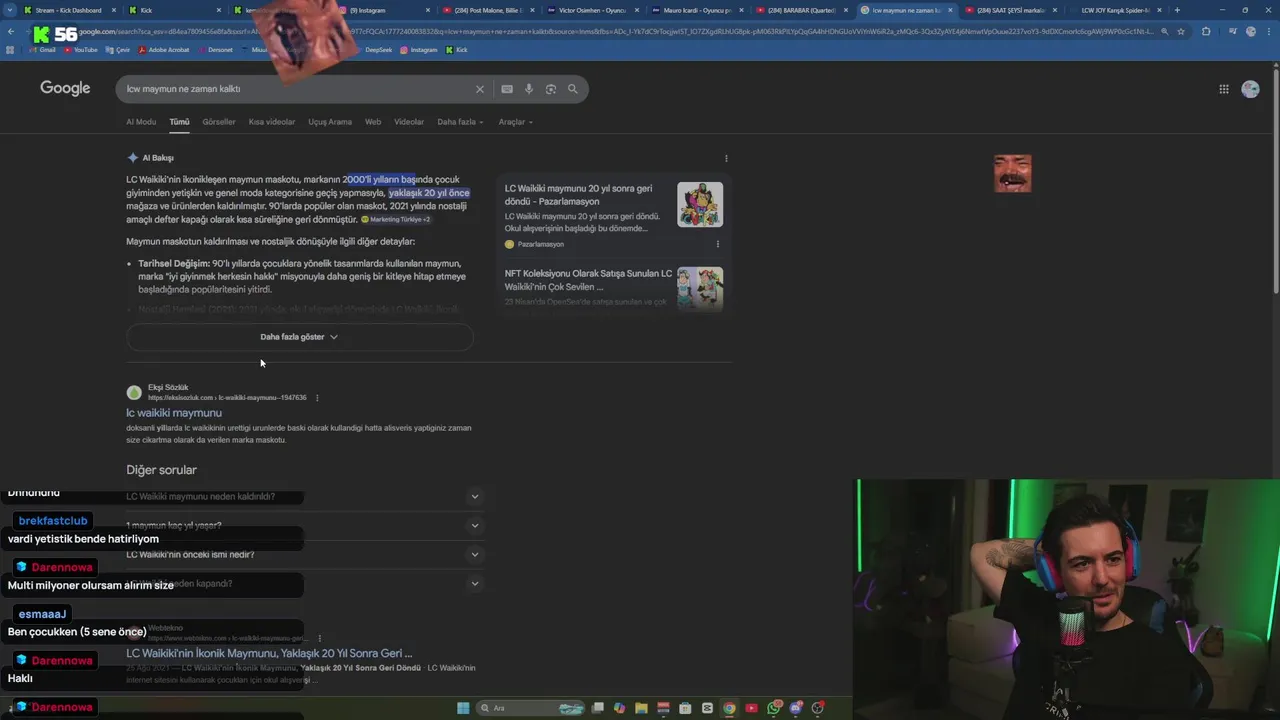Open the Windows Start menu
Image resolution: width=1280 pixels, height=720 pixels.
click(463, 708)
